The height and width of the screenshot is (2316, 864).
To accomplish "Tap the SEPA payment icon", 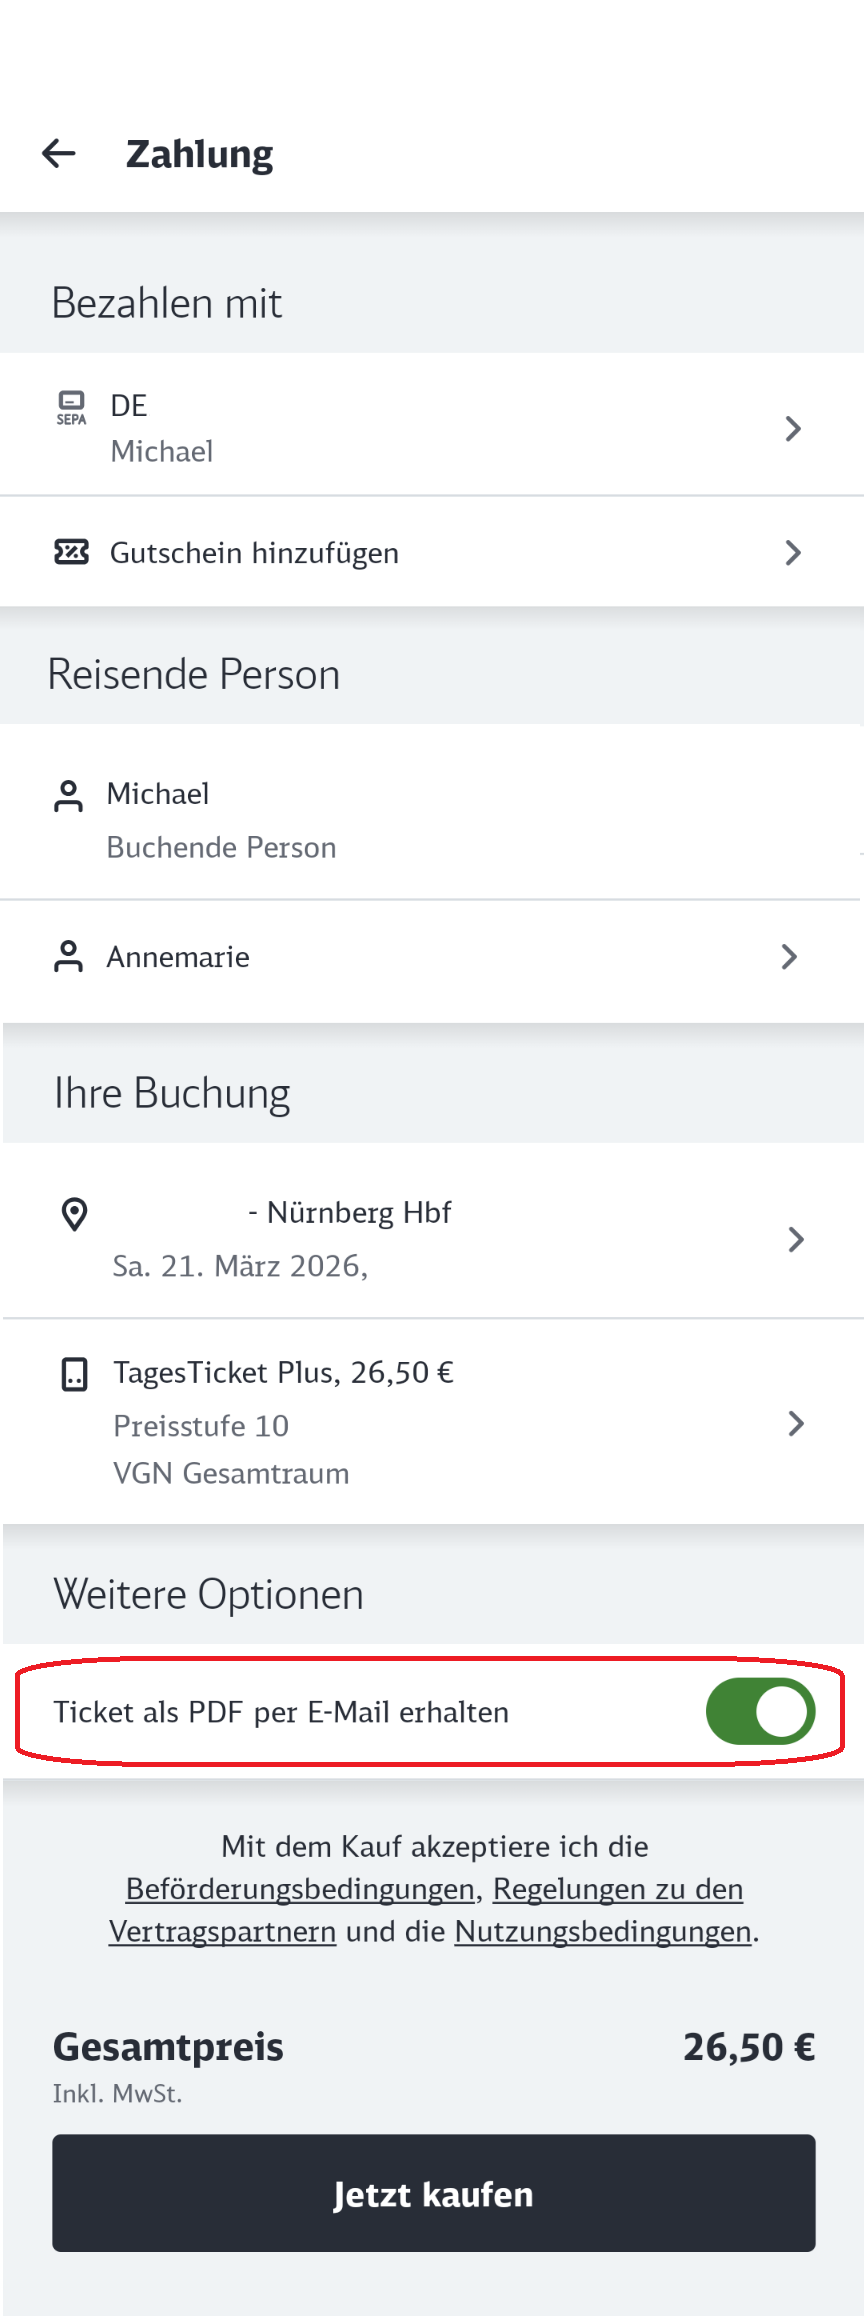I will click(71, 408).
